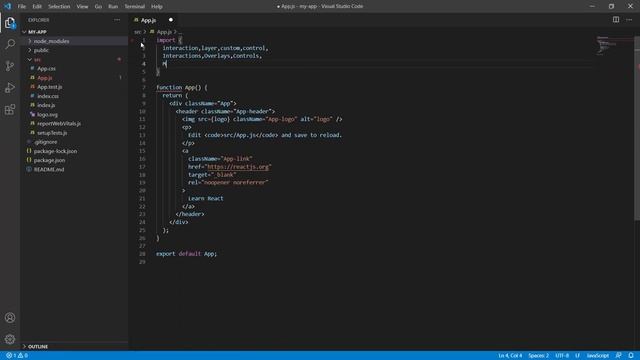Open the Go menu

(x=98, y=7)
